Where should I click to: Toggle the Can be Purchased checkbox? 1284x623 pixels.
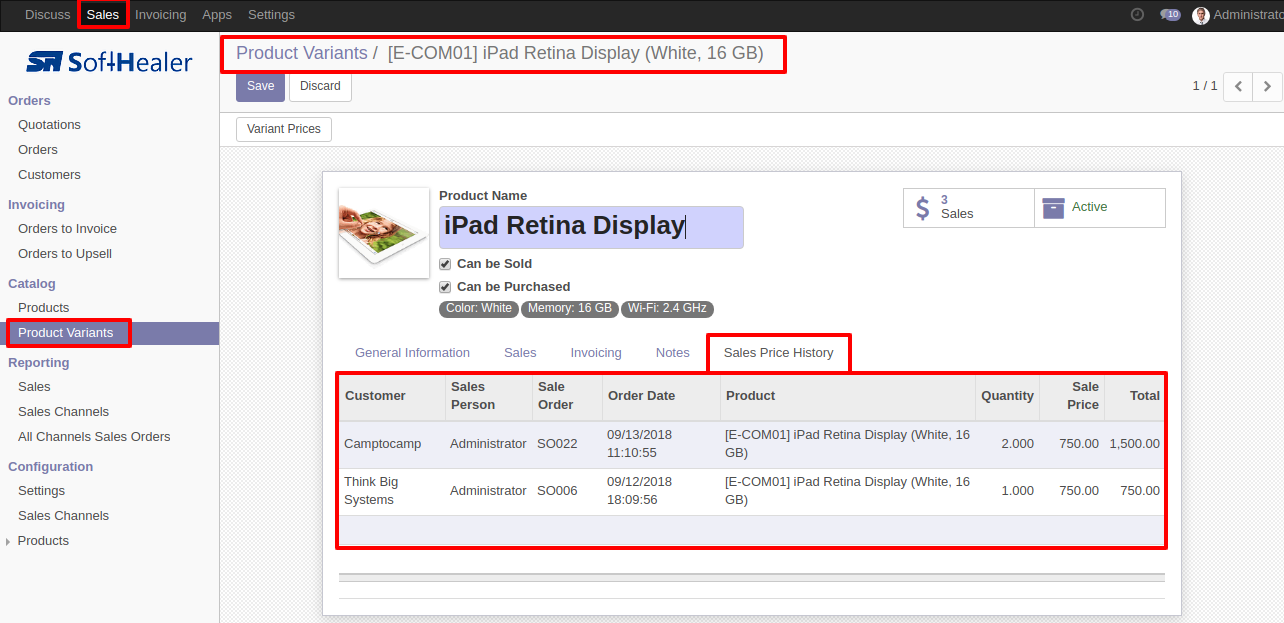tap(445, 287)
